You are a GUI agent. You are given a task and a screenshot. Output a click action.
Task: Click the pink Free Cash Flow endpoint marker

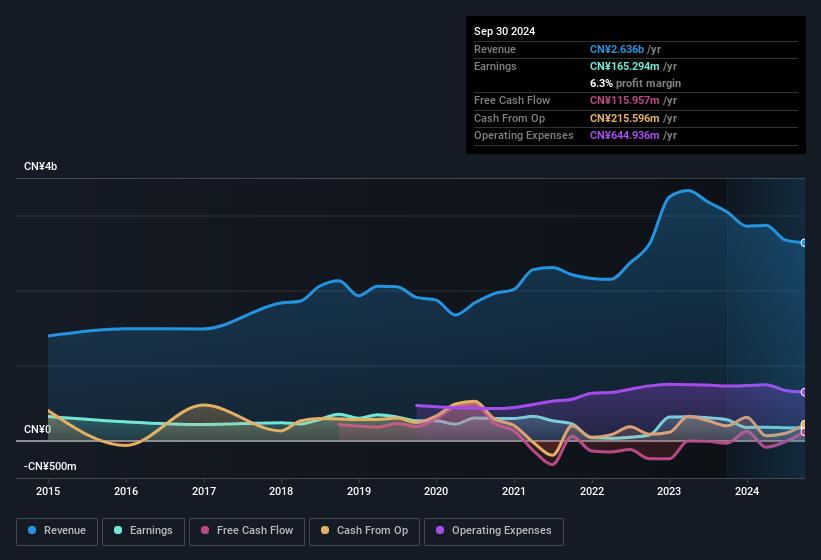click(x=804, y=432)
